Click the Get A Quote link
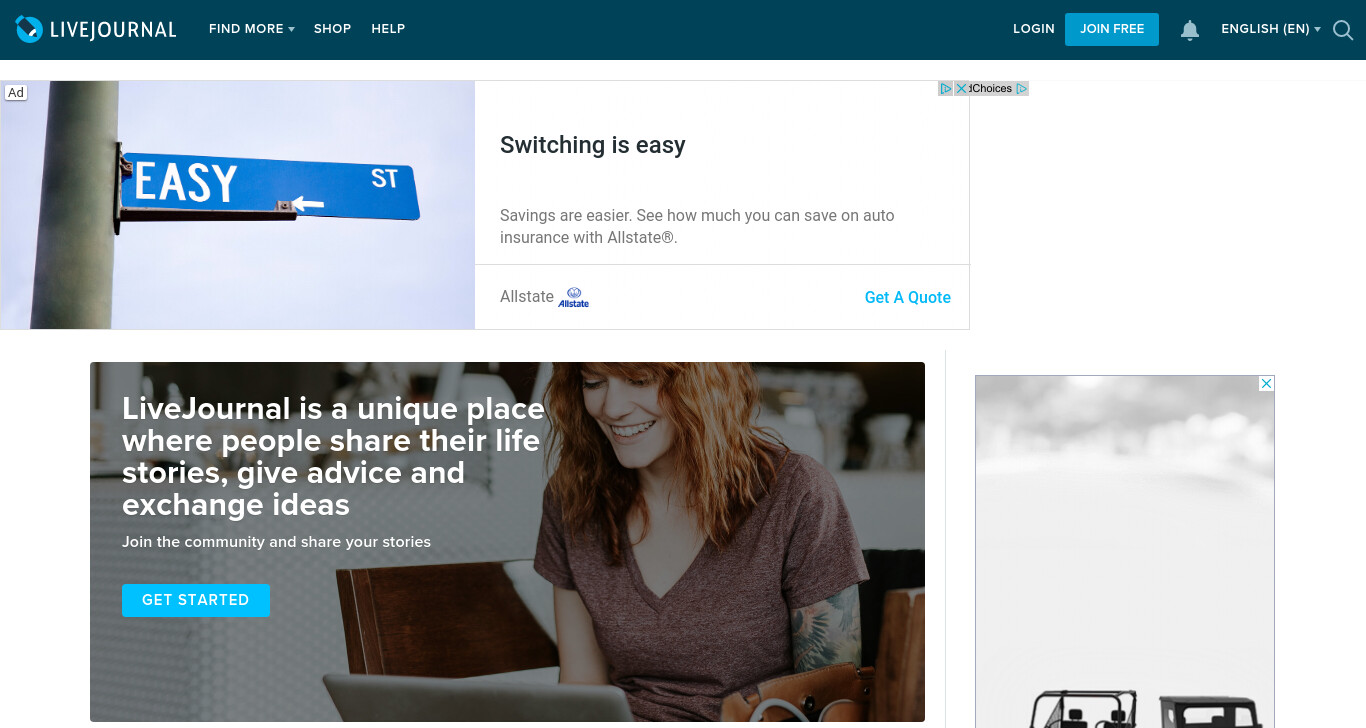The image size is (1366, 728). click(908, 297)
